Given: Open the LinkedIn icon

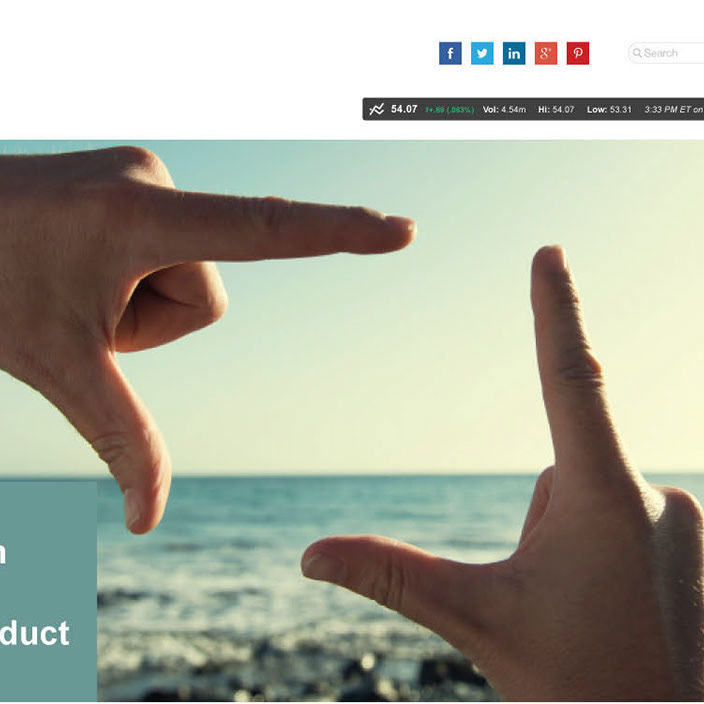Looking at the screenshot, I should coord(514,53).
